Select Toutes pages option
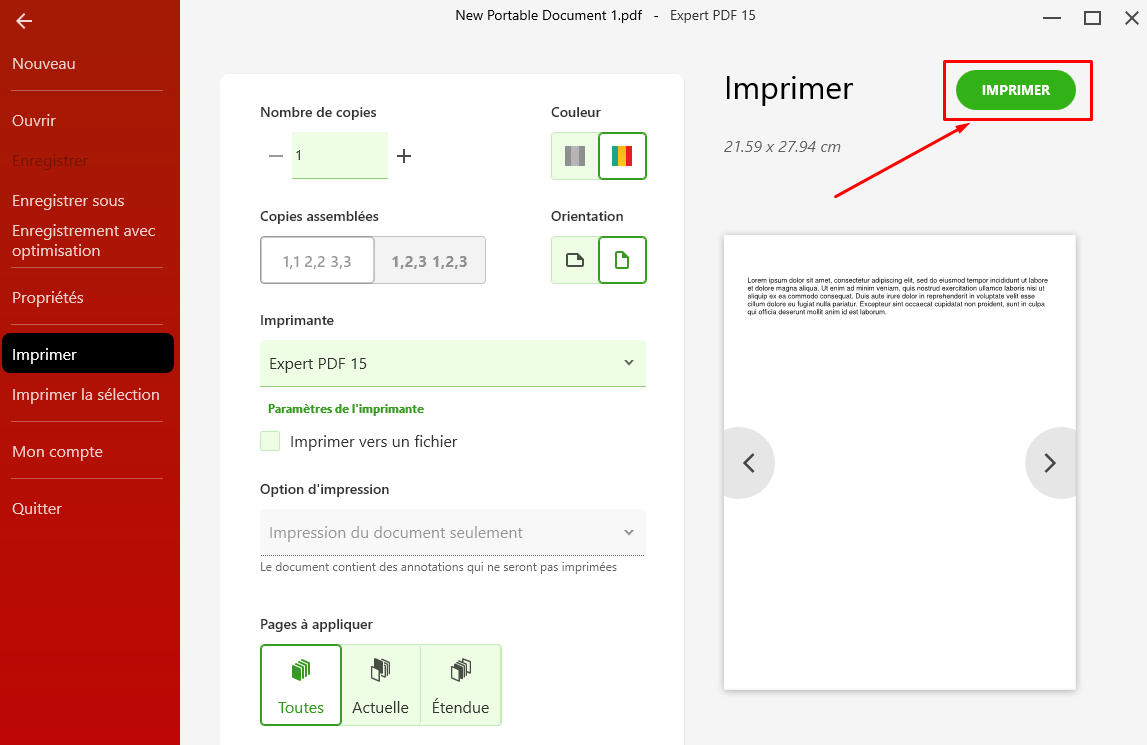Viewport: 1147px width, 745px height. (x=301, y=685)
